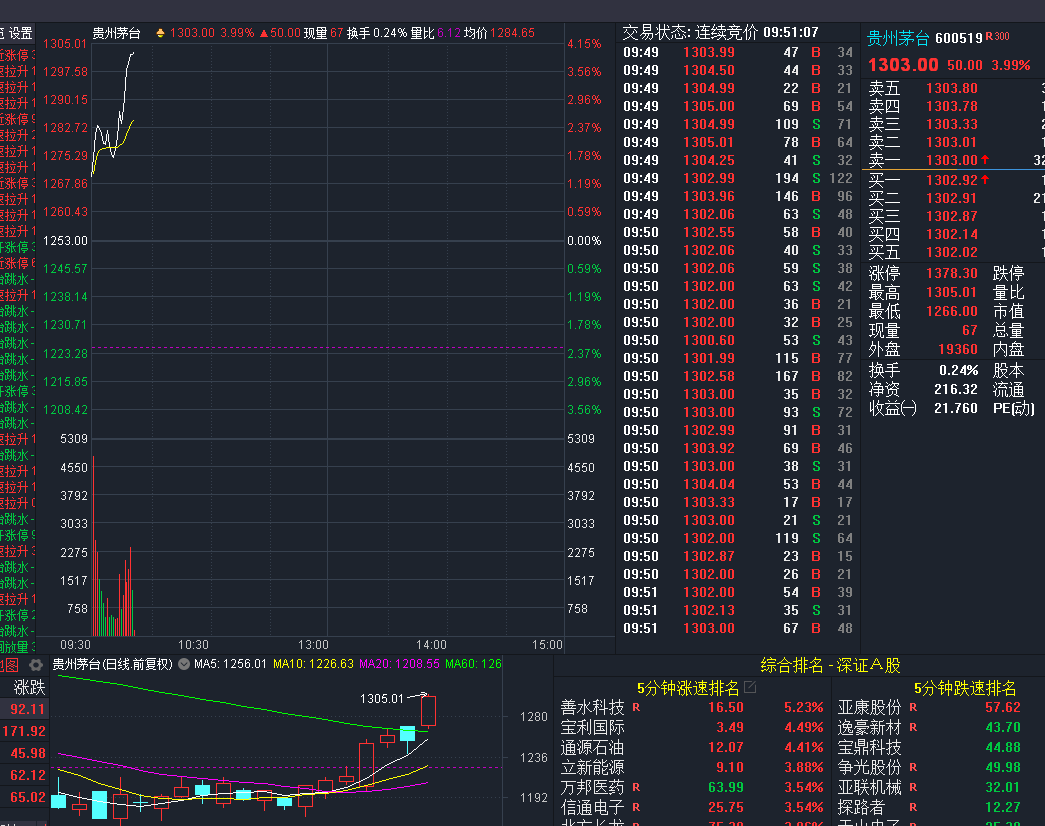Select 5分钟跌速排名 ranking header
Image resolution: width=1045 pixels, height=826 pixels.
pos(964,688)
